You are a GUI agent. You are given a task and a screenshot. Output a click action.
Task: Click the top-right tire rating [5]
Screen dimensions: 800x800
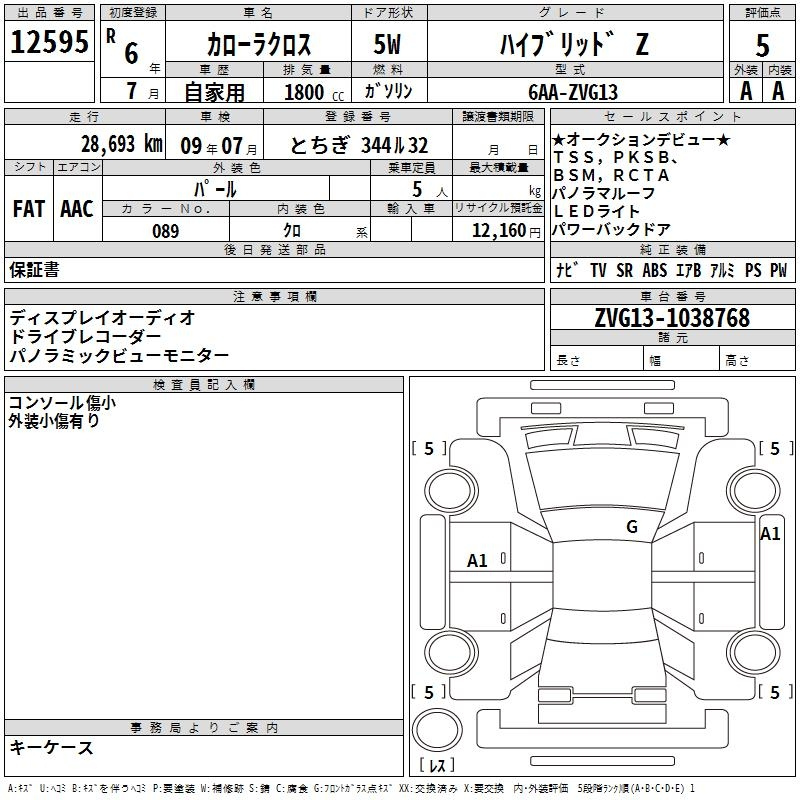pyautogui.click(x=775, y=449)
